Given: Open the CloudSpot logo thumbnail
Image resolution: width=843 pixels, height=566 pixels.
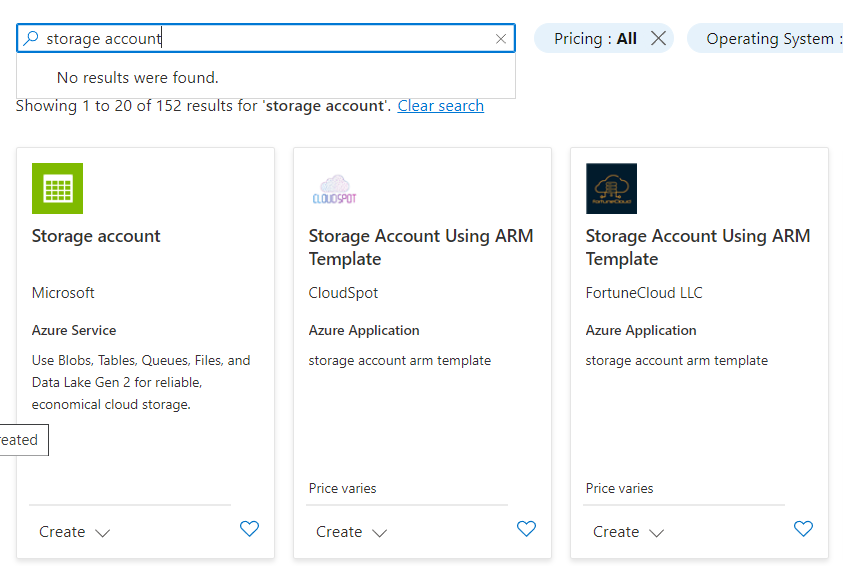Looking at the screenshot, I should click(334, 189).
